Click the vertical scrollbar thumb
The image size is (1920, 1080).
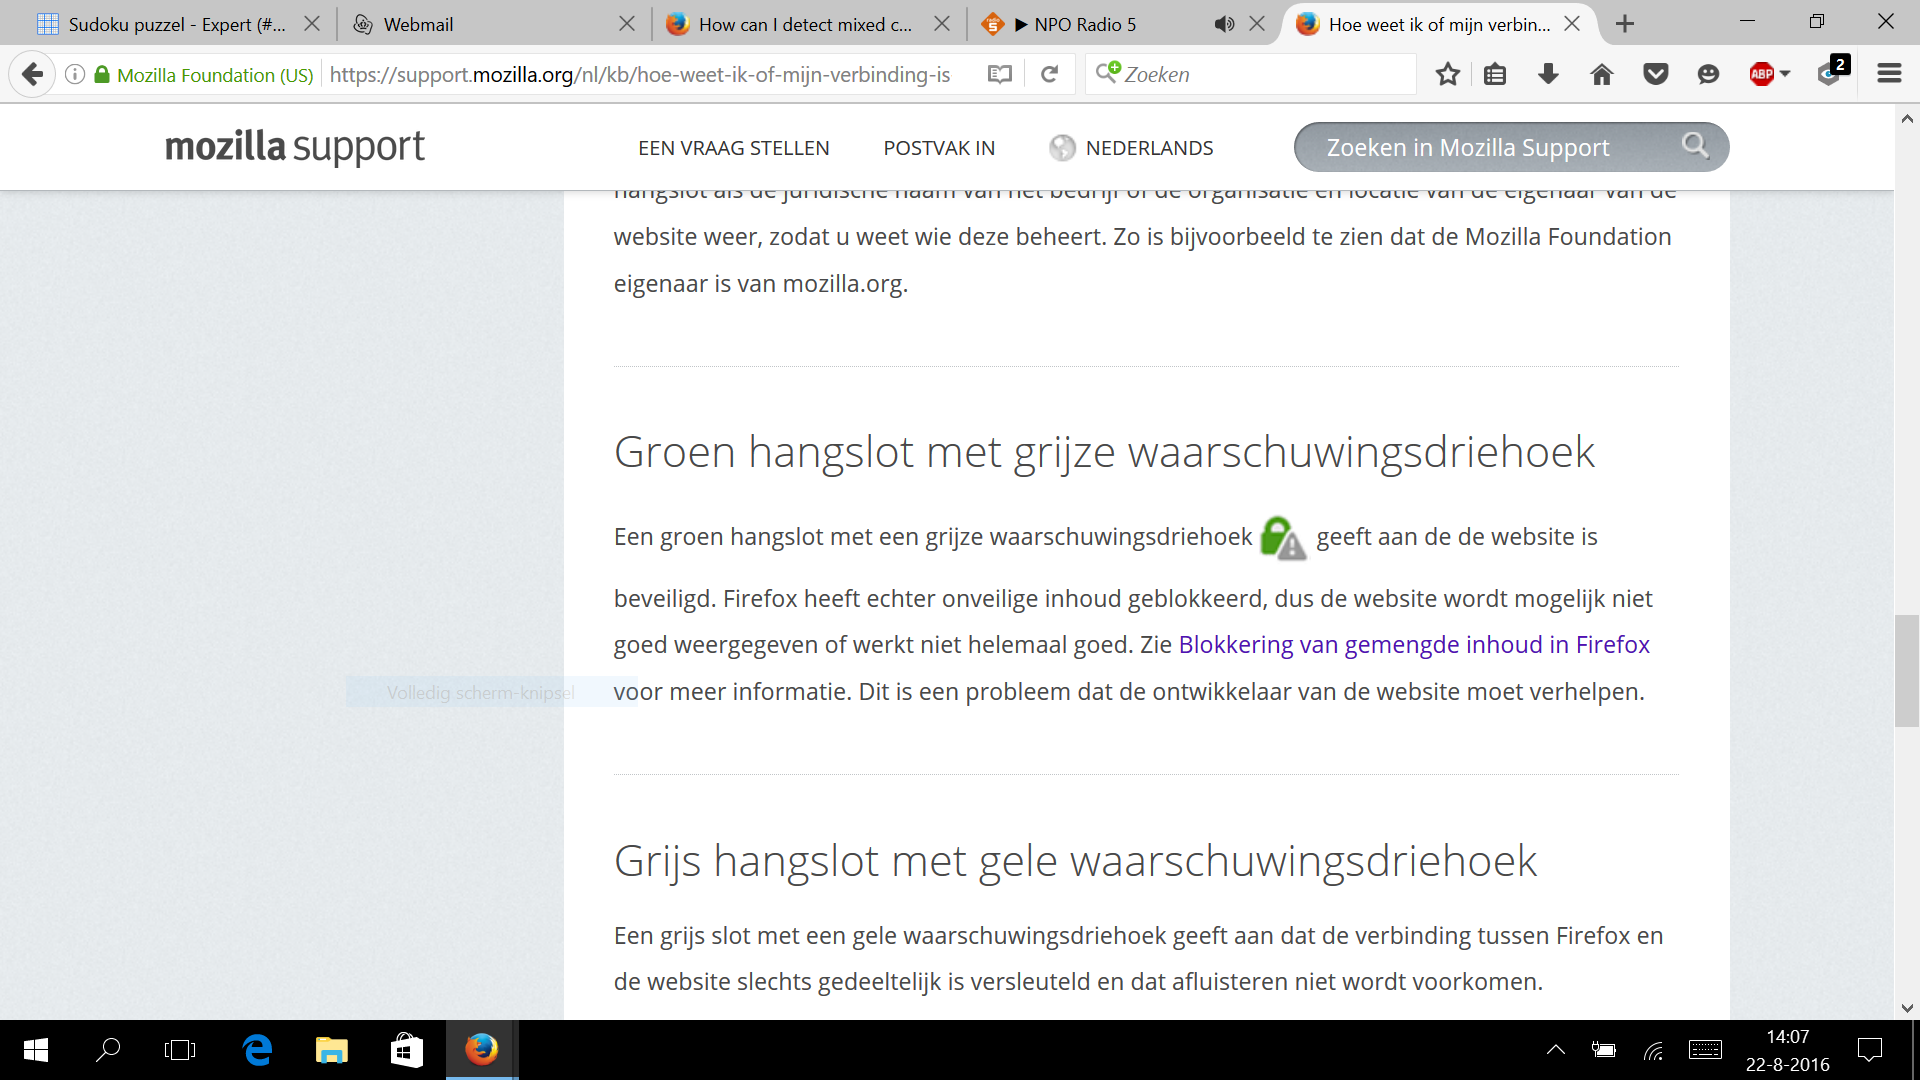coord(1907,671)
